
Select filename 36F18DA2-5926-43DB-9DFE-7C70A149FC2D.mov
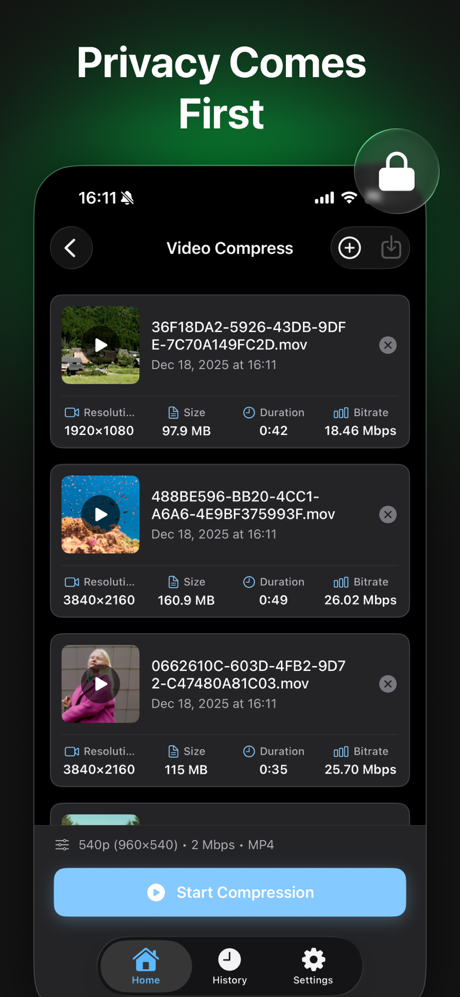click(x=248, y=336)
